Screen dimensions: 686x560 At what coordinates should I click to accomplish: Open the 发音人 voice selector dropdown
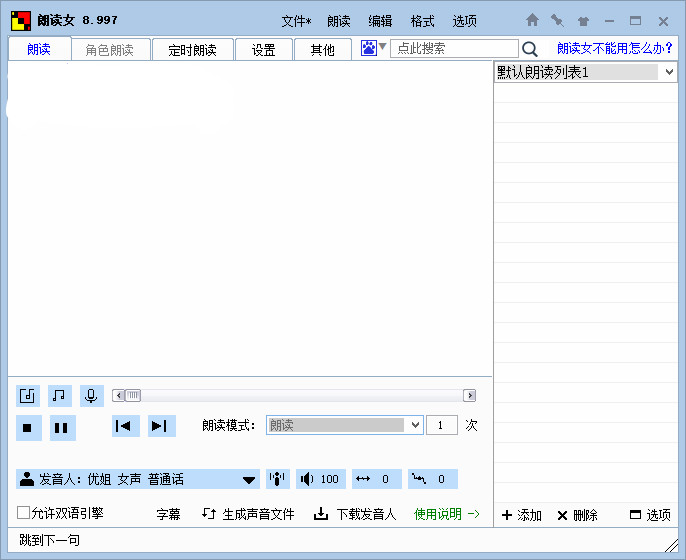[x=249, y=480]
